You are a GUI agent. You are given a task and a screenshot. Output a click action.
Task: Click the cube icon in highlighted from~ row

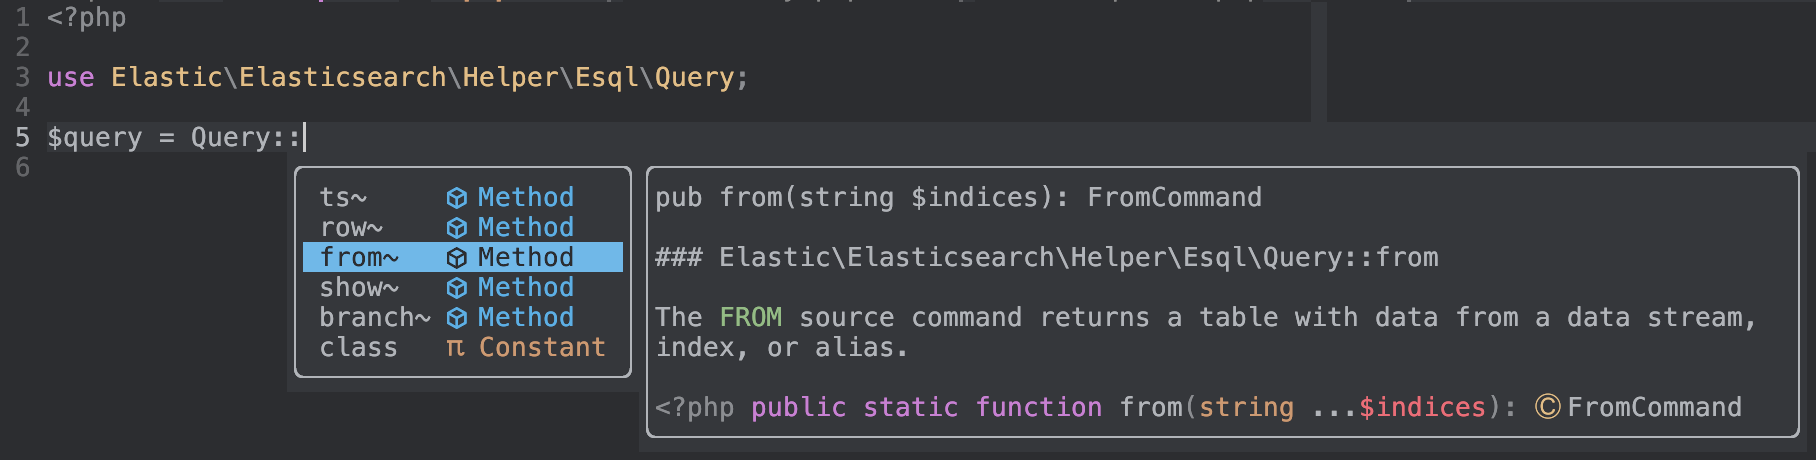456,258
